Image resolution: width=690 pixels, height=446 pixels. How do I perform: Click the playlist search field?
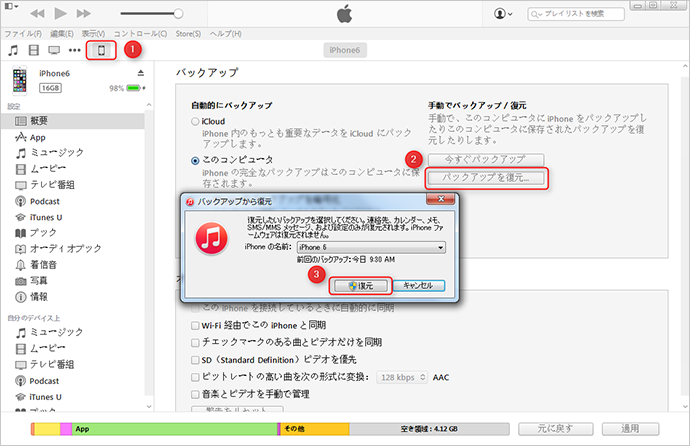coord(576,14)
